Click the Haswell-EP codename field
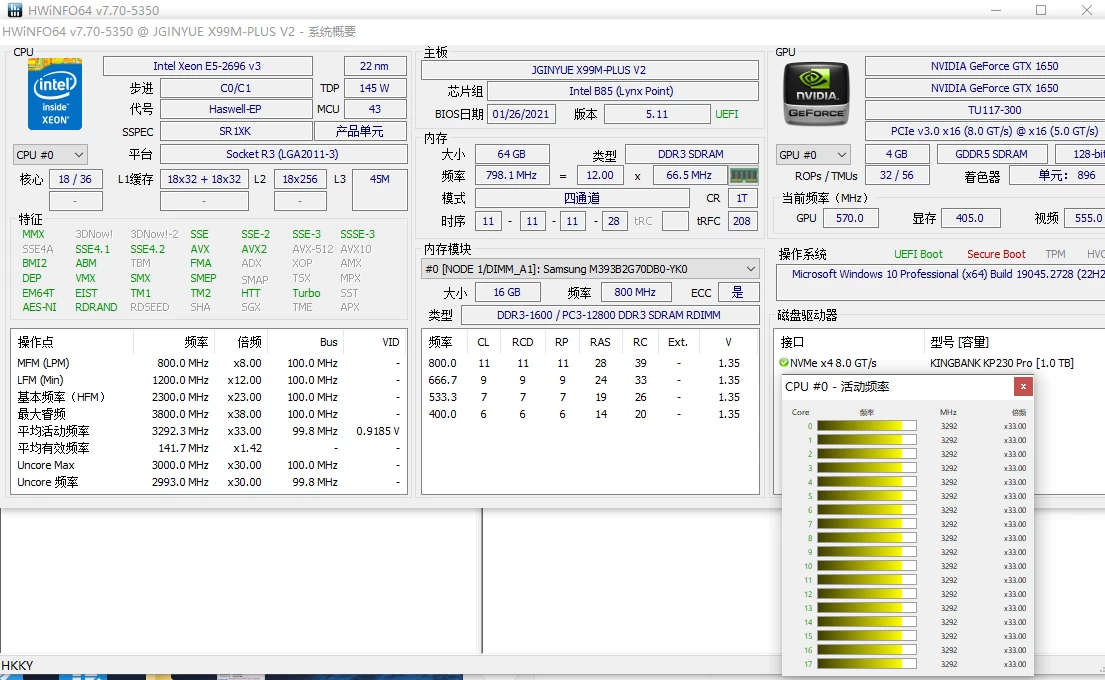The width and height of the screenshot is (1105, 680). coord(236,109)
